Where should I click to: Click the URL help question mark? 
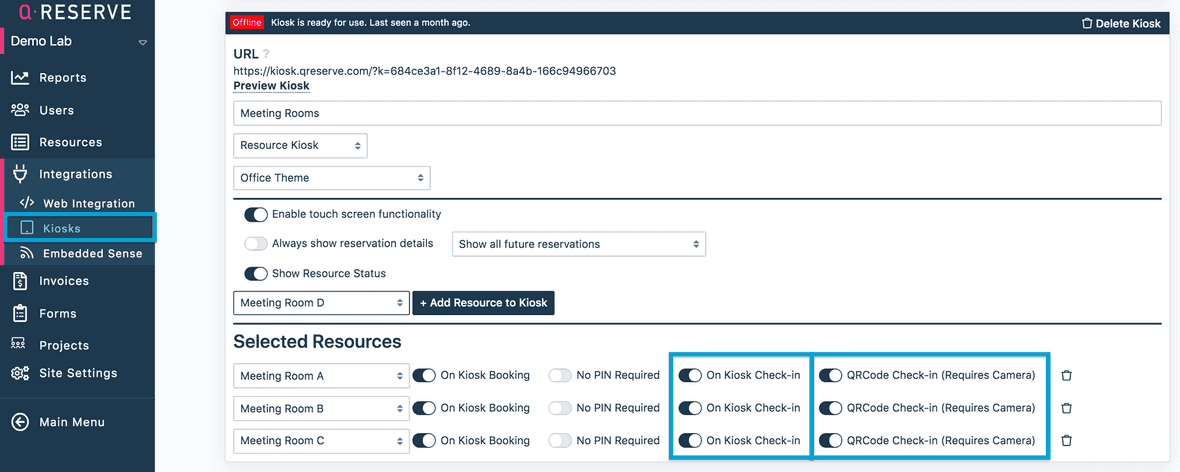pos(267,54)
